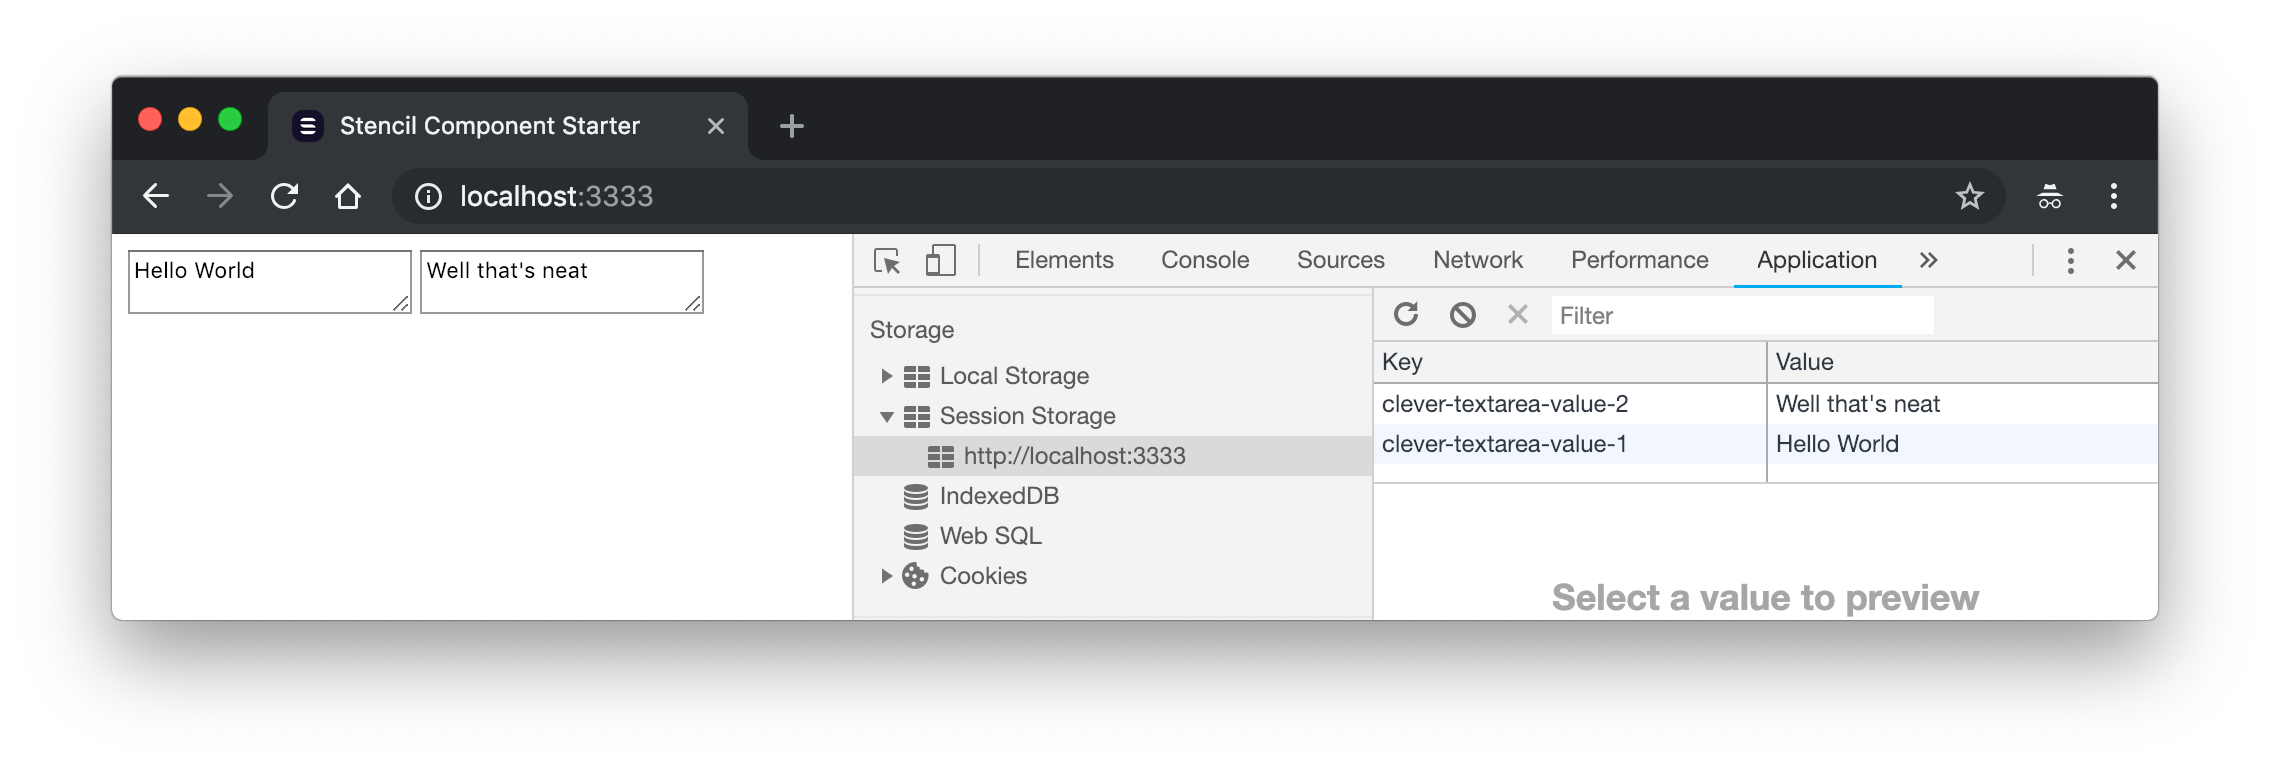Toggle the device toolbar icon
2270x768 pixels.
point(940,261)
